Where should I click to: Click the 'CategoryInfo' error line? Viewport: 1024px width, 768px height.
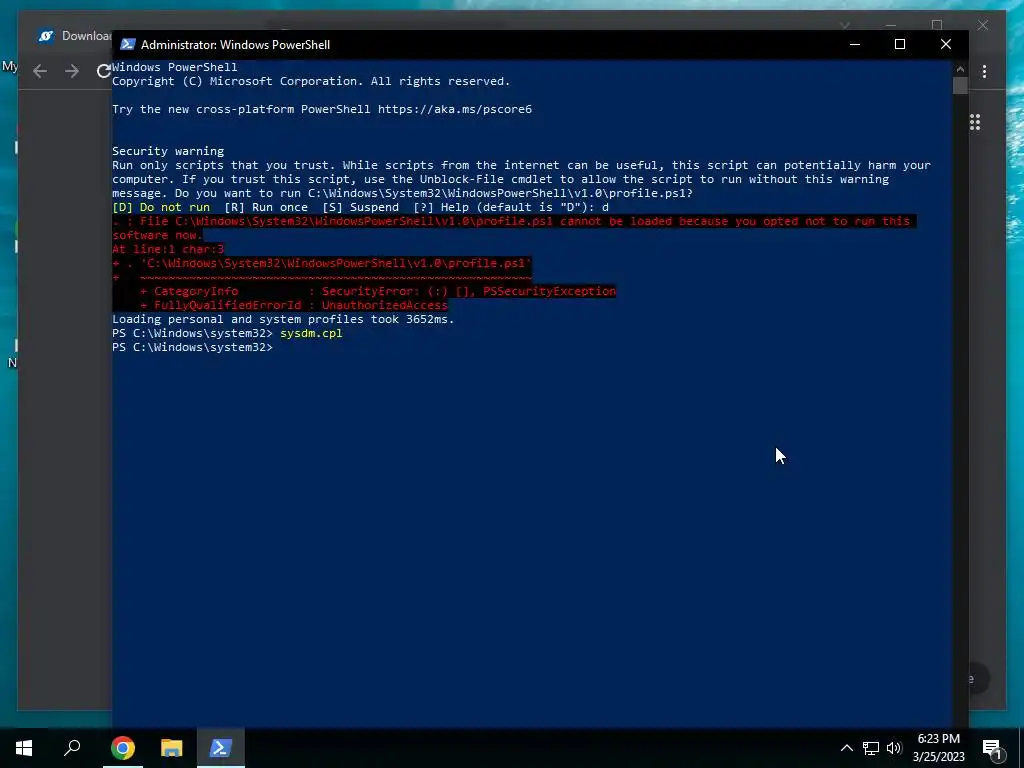click(377, 291)
